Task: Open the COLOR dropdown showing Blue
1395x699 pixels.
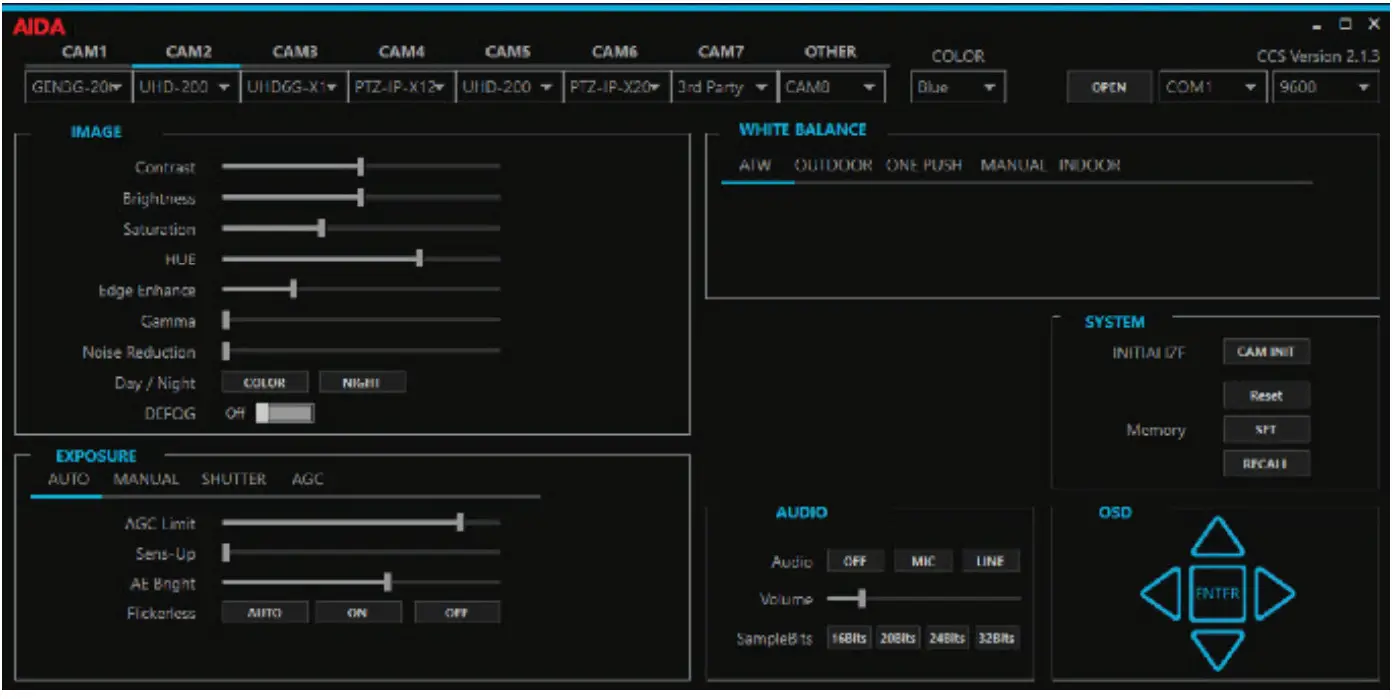Action: point(957,86)
